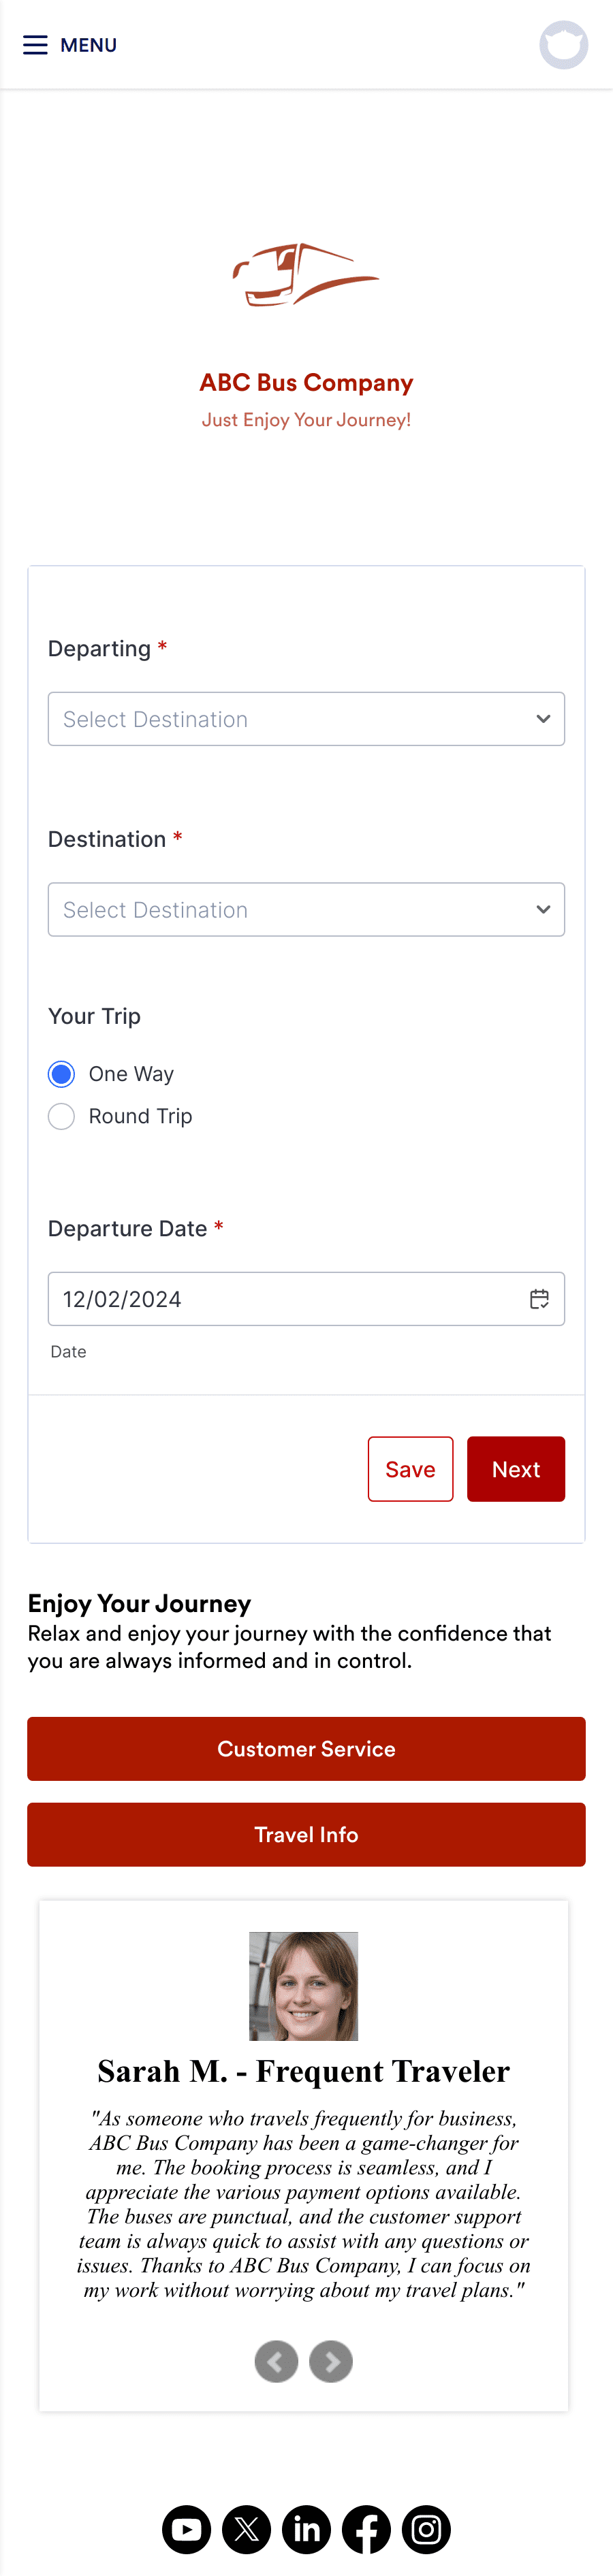
Task: Click the Facebook social icon
Action: (x=366, y=2529)
